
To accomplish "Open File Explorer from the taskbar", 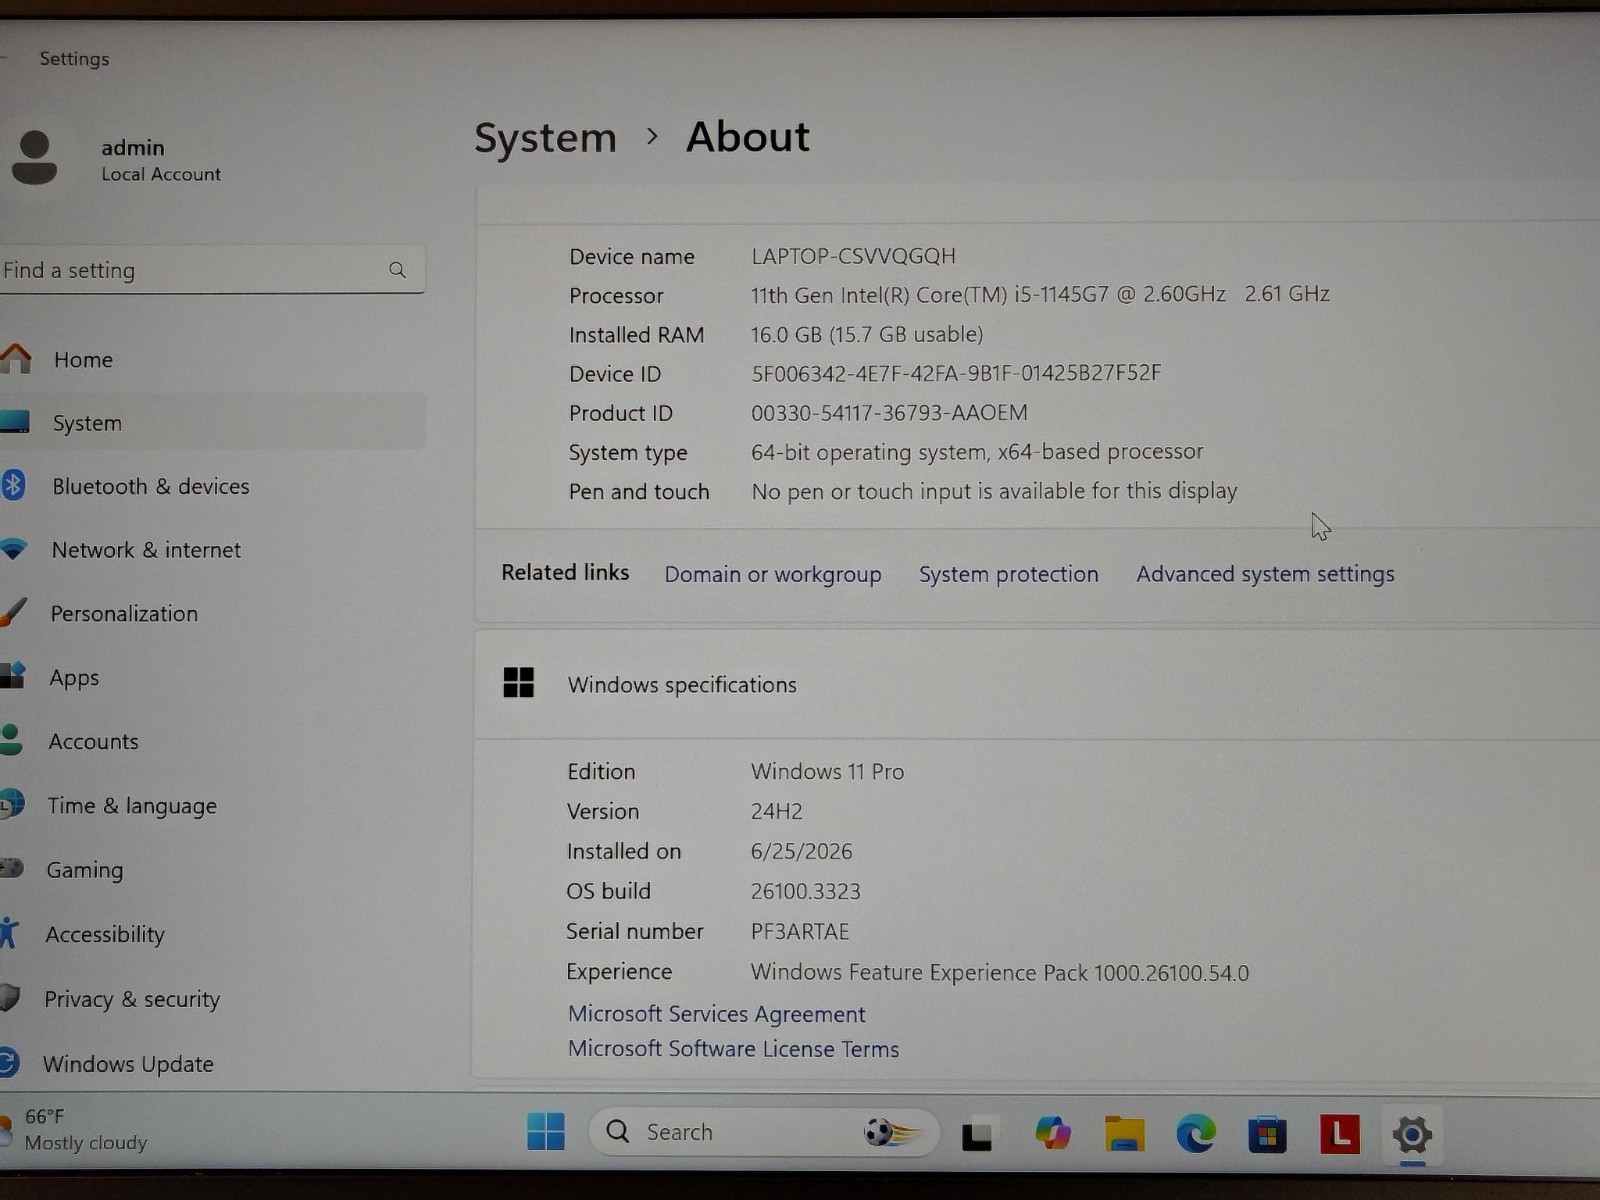I will pyautogui.click(x=1124, y=1134).
